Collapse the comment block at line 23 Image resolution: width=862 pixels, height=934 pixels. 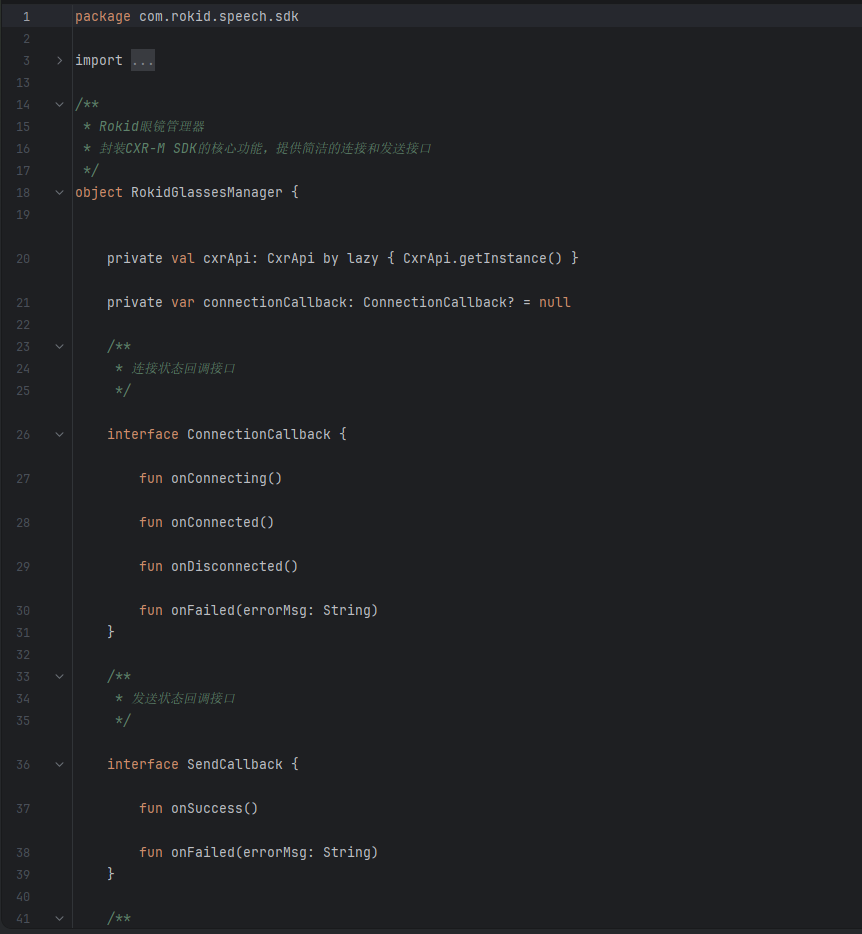[x=59, y=347]
